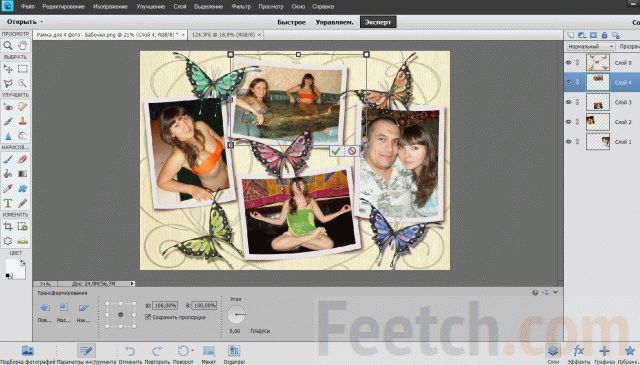Select the Gradient tool
The height and width of the screenshot is (365, 640).
(22, 174)
